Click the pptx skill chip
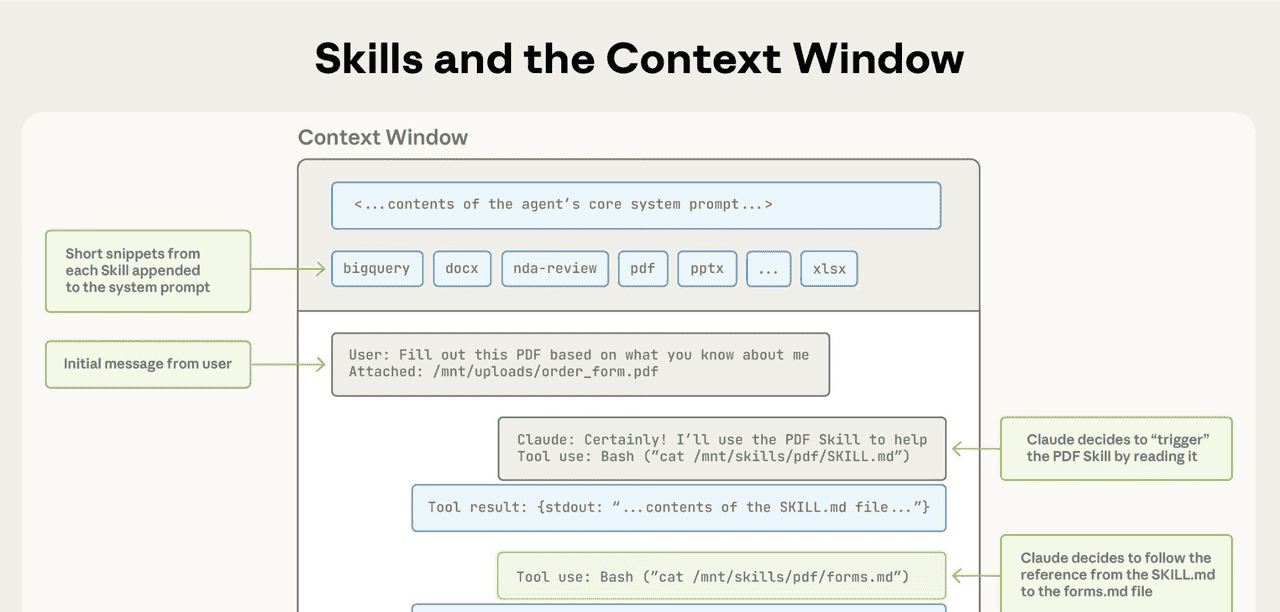1280x612 pixels. click(708, 269)
